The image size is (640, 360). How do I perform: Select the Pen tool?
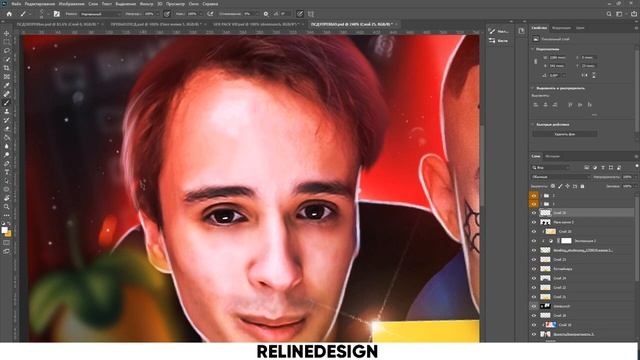7,163
